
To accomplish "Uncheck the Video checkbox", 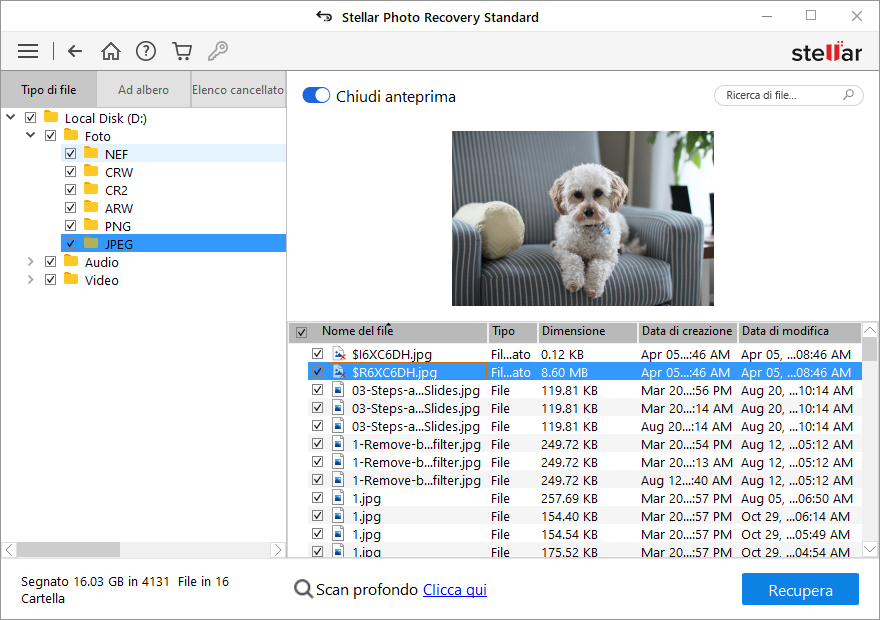I will pyautogui.click(x=51, y=279).
